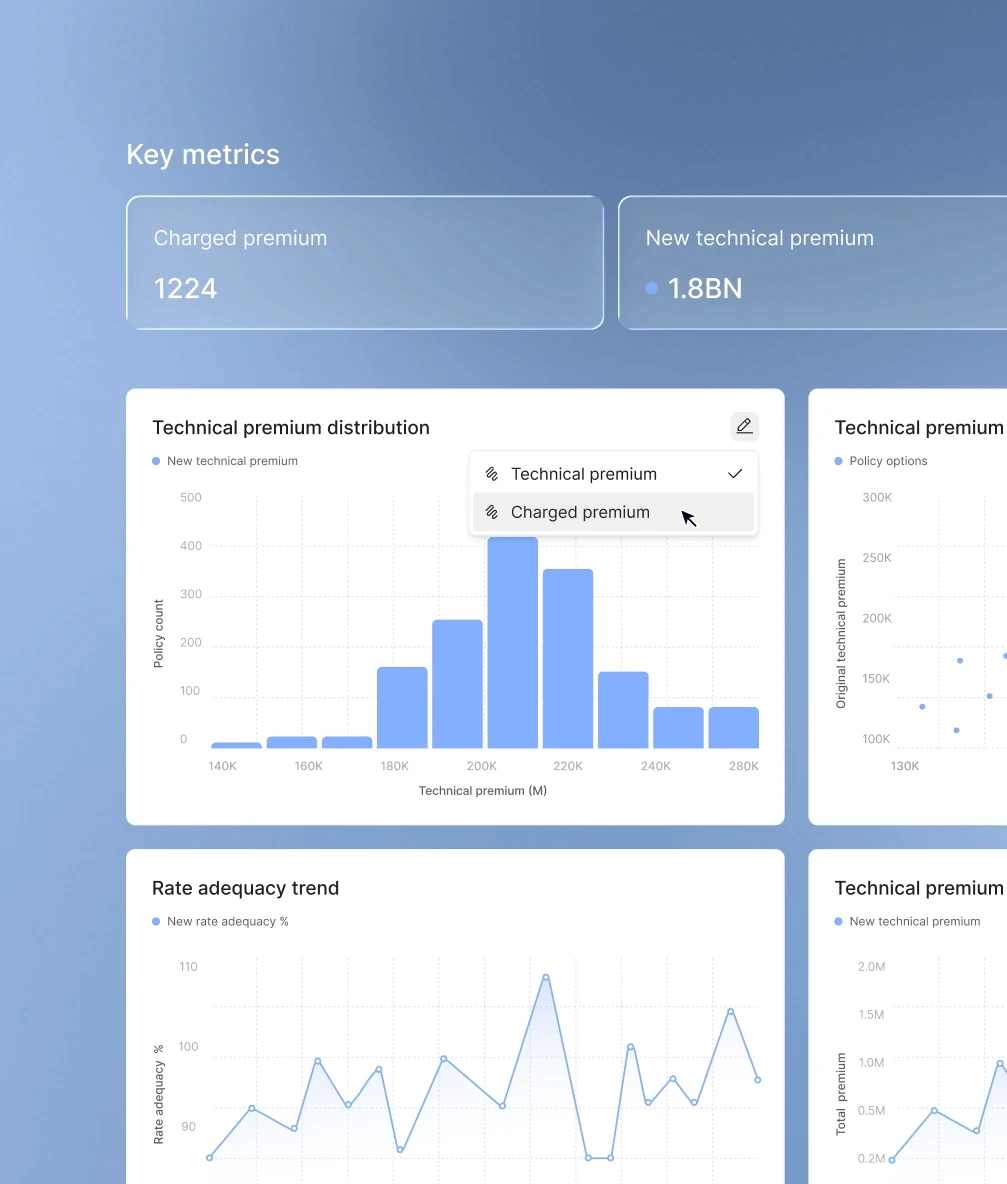Click the 1224 charged premium value
Viewport: 1007px width, 1184px height.
[x=185, y=288]
